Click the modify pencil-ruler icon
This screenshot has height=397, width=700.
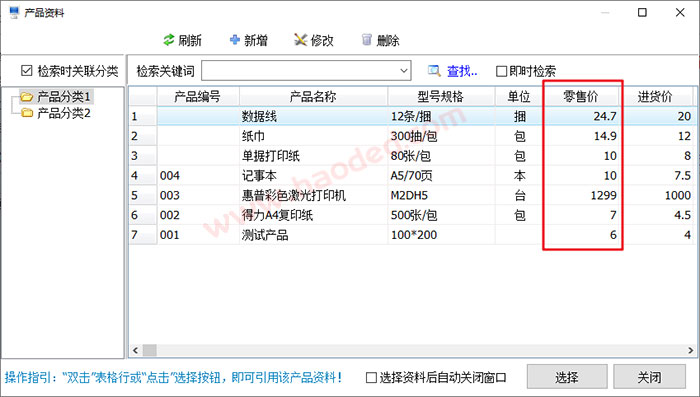click(300, 40)
